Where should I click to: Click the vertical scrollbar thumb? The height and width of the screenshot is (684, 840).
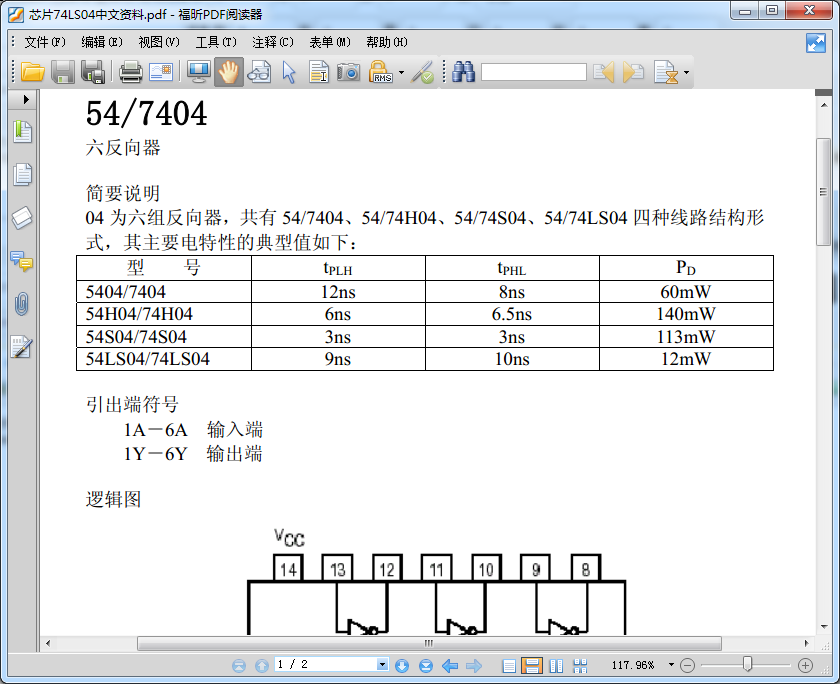[823, 192]
